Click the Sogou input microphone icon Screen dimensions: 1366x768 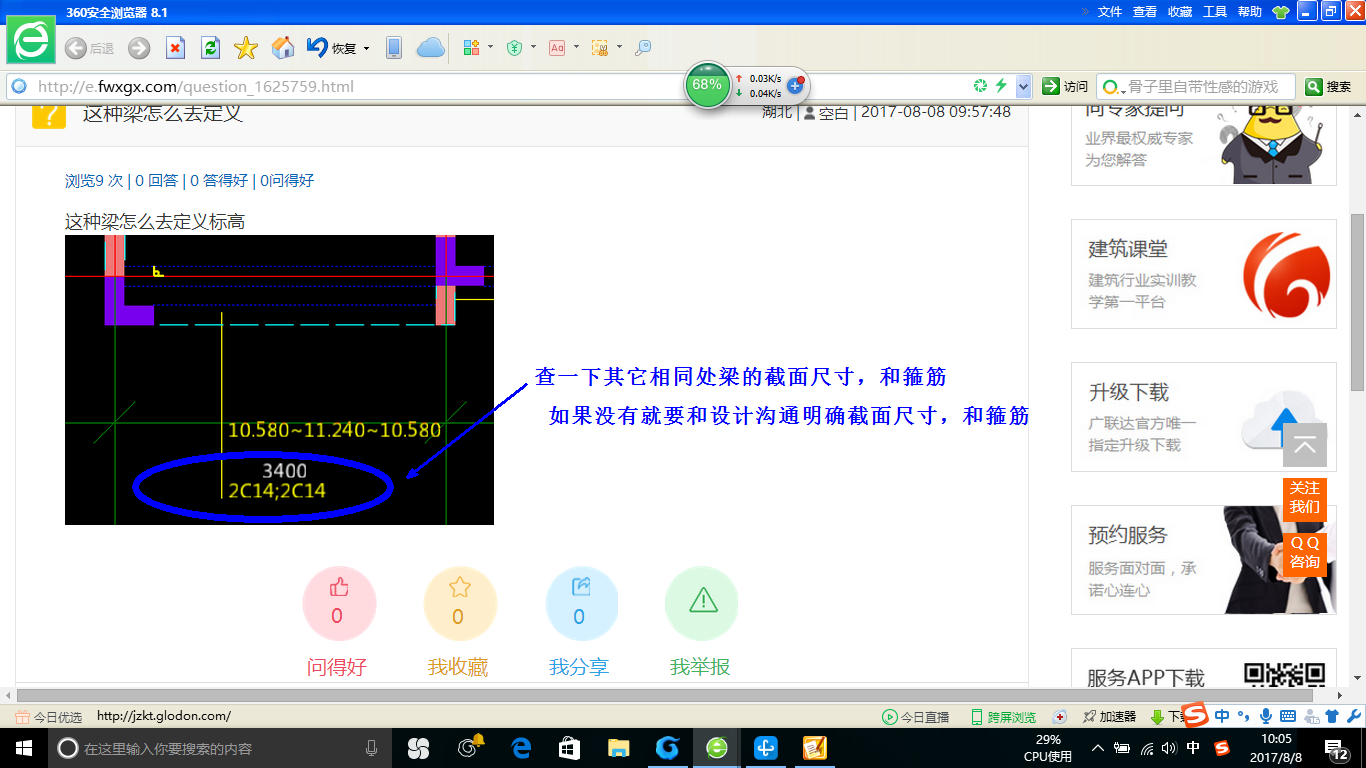point(1266,716)
